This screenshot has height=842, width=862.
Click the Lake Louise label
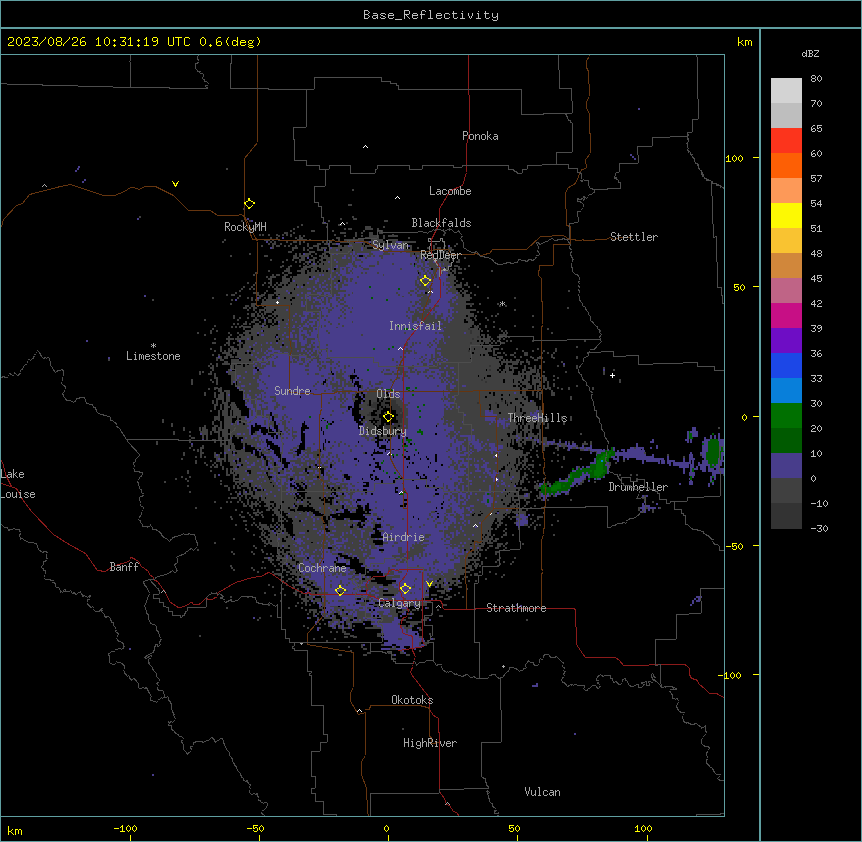18,484
